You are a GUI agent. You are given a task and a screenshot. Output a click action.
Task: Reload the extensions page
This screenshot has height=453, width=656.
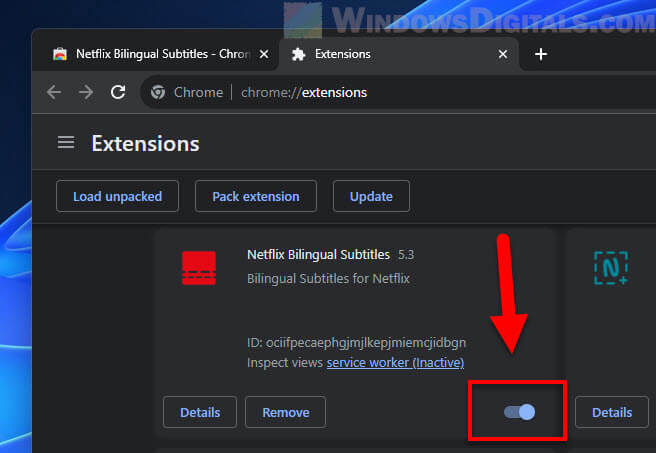click(x=118, y=92)
